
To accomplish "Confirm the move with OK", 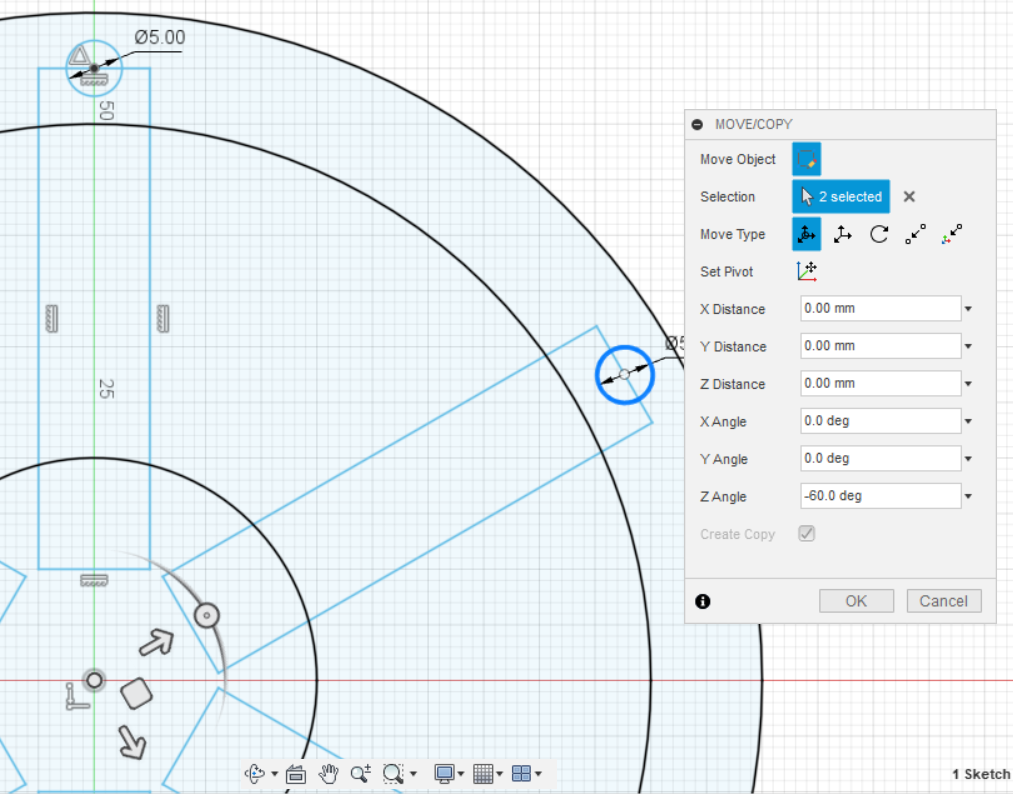I will point(856,601).
